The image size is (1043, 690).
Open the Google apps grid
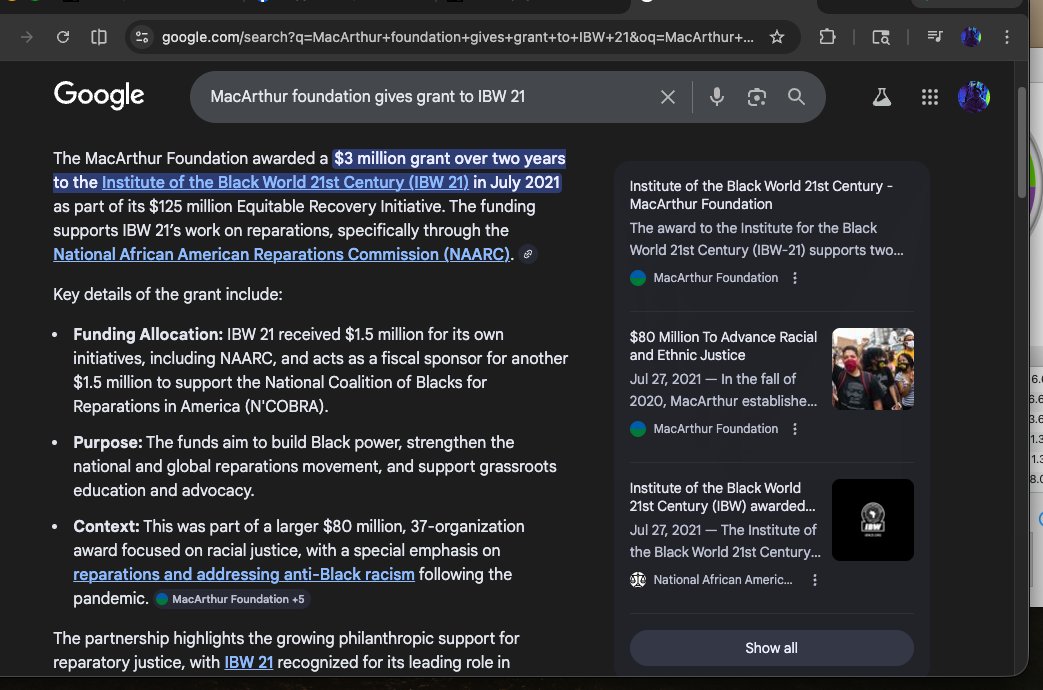click(x=930, y=97)
